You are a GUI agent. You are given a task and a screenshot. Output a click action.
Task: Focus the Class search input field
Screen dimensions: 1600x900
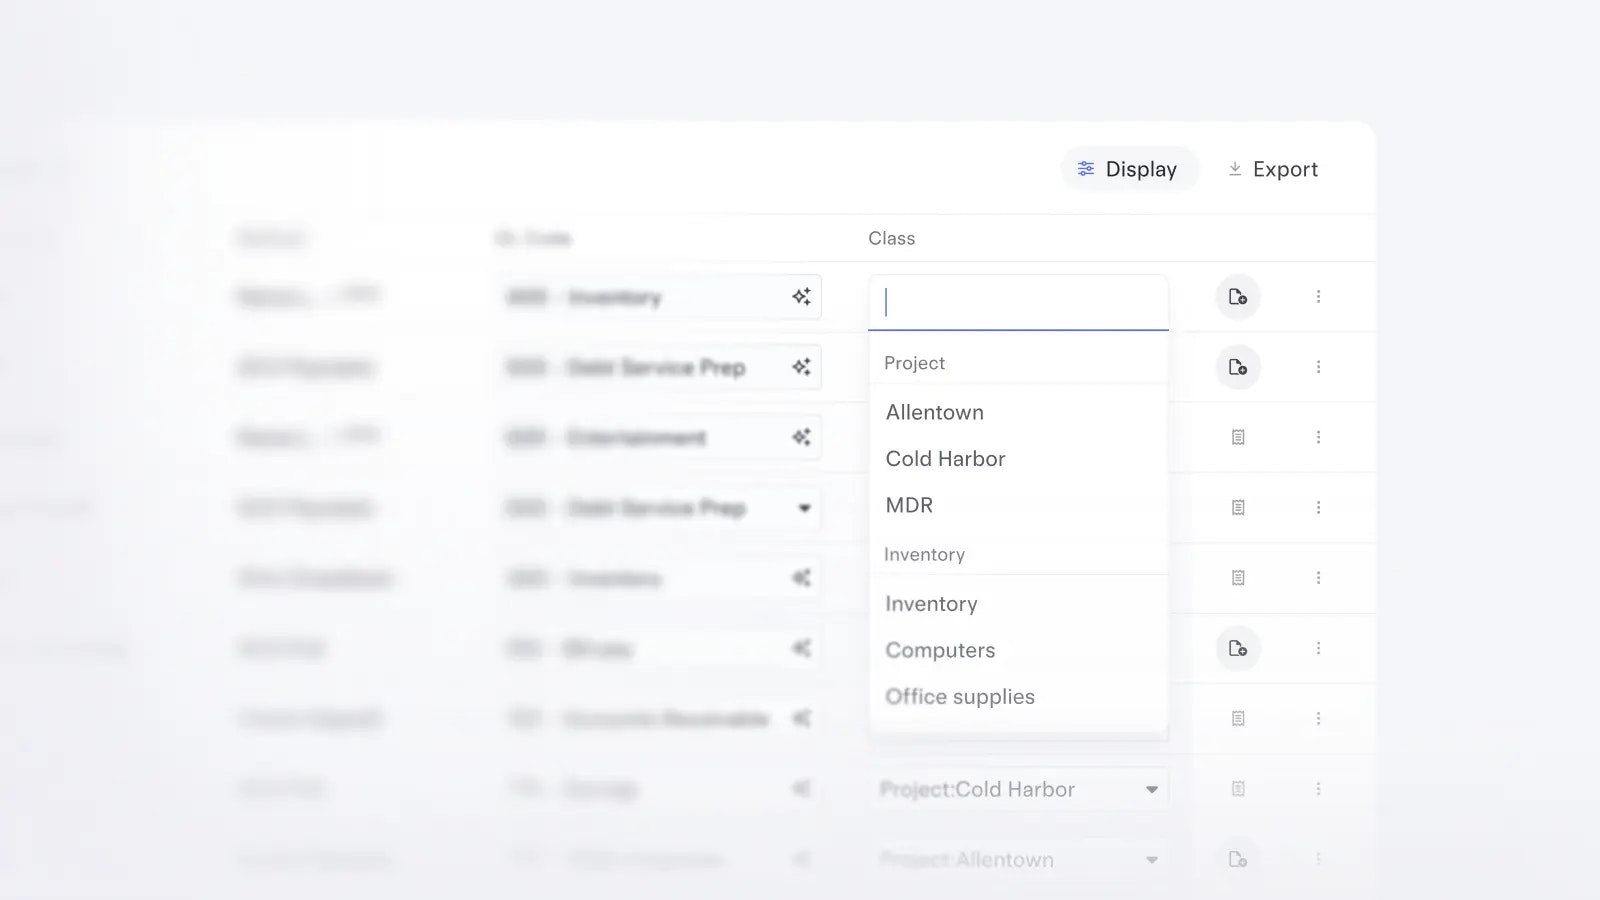click(1018, 302)
